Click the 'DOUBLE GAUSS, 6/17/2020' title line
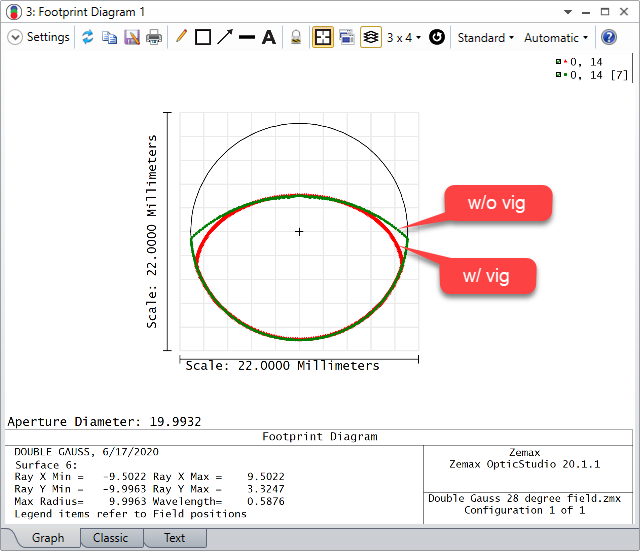Screen dimensions: 640x551 point(87,452)
